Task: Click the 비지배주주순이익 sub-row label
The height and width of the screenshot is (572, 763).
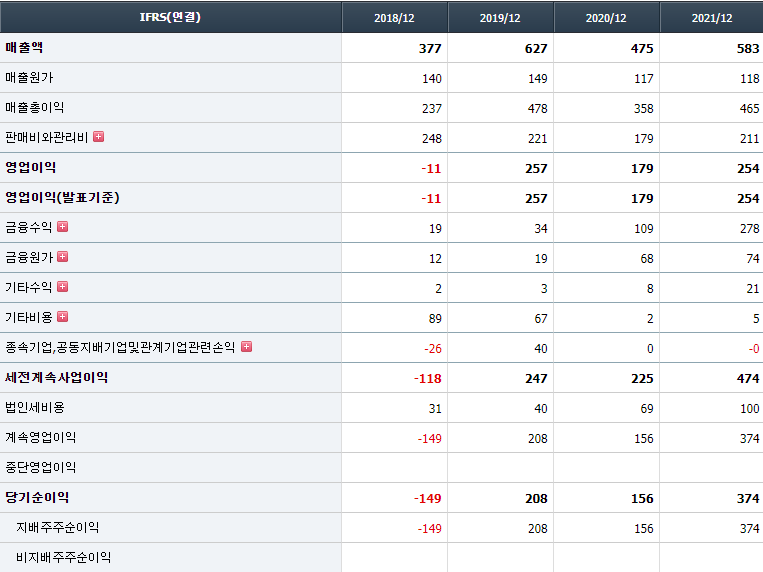Action: tap(63, 557)
